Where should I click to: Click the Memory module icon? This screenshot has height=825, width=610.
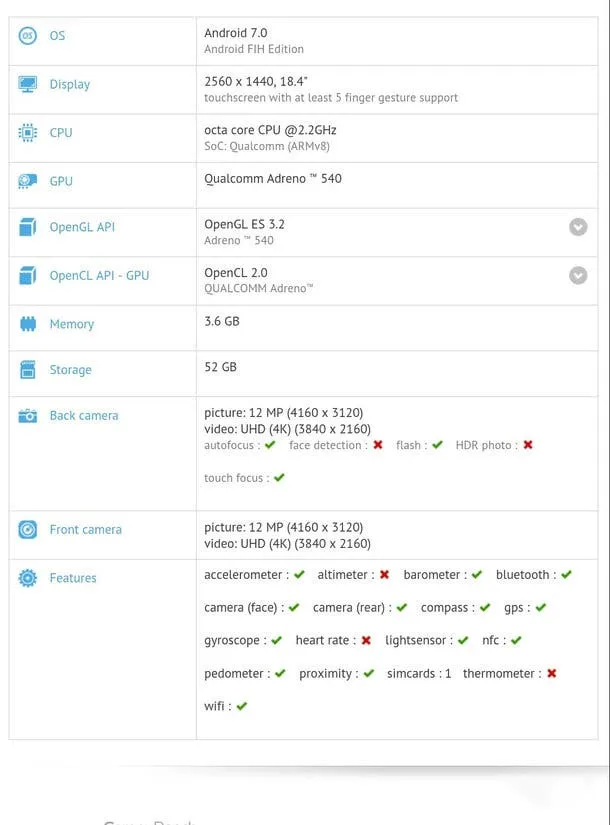tap(28, 324)
